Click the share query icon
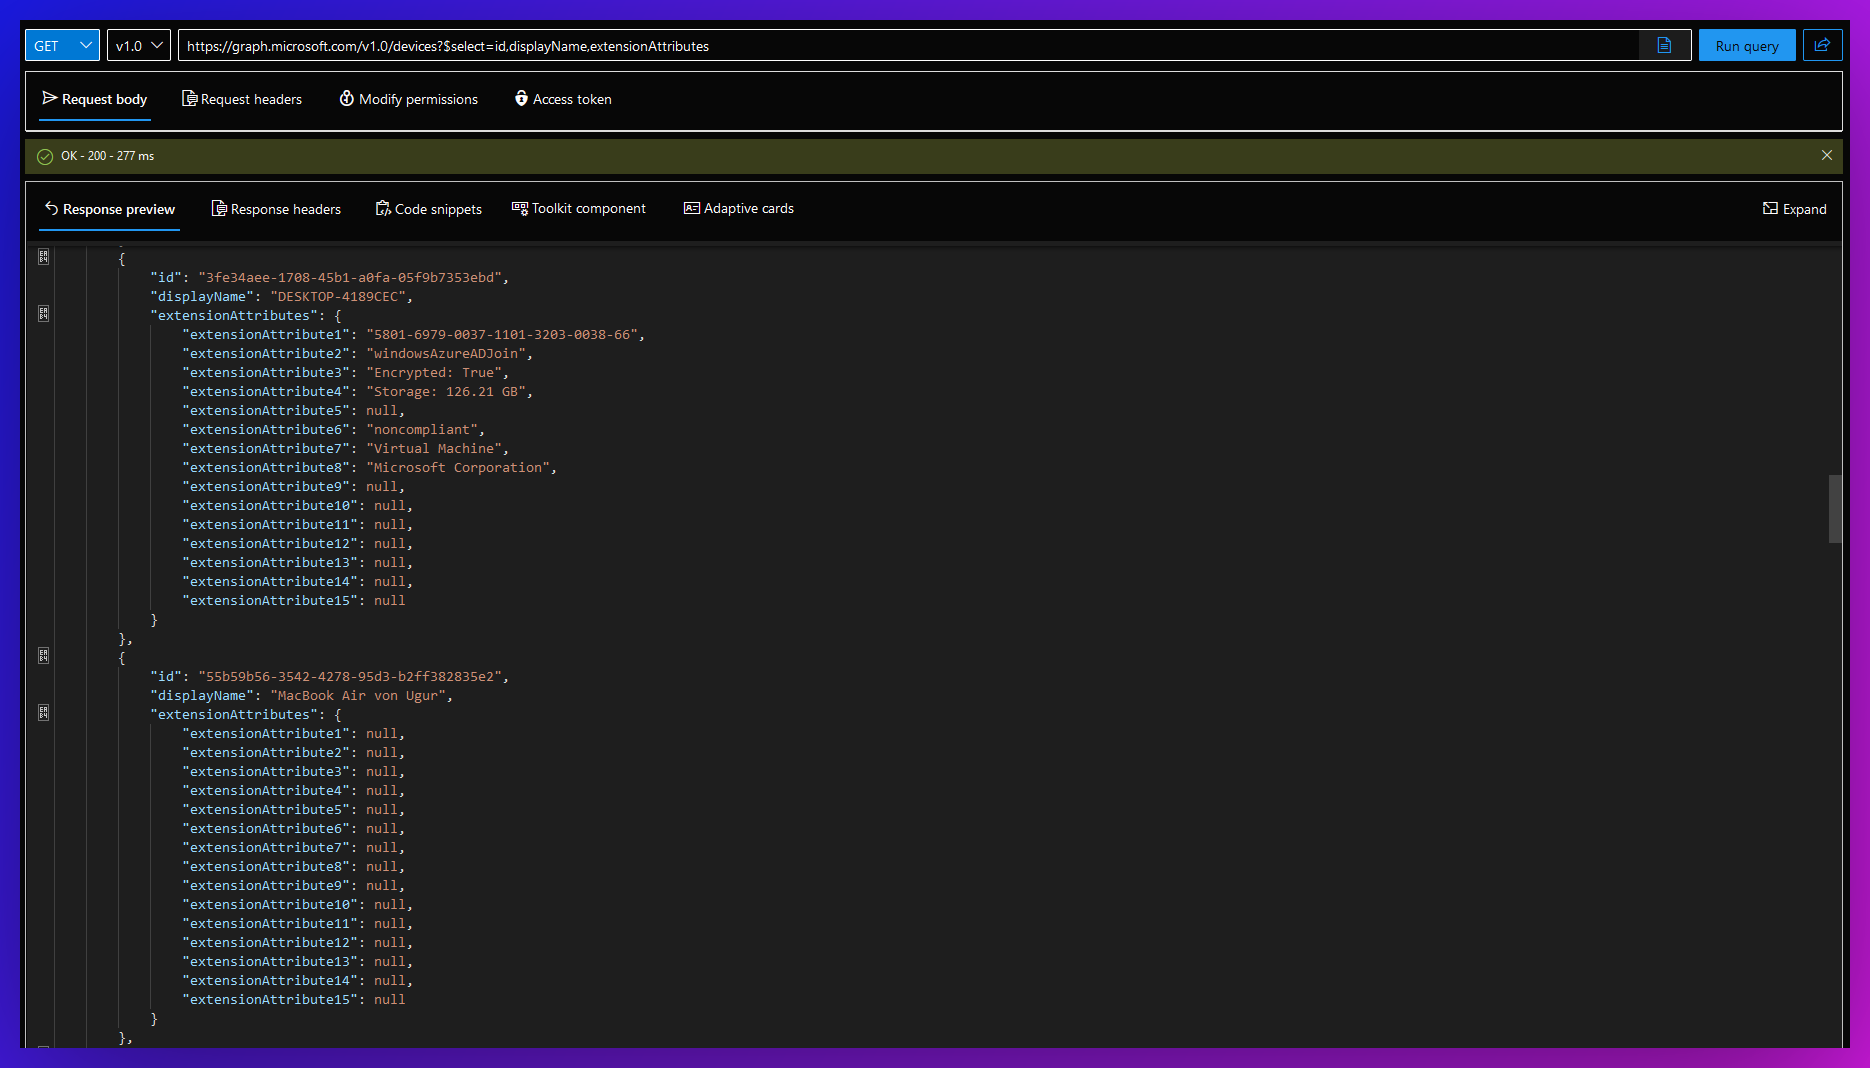The width and height of the screenshot is (1870, 1068). 1822,45
